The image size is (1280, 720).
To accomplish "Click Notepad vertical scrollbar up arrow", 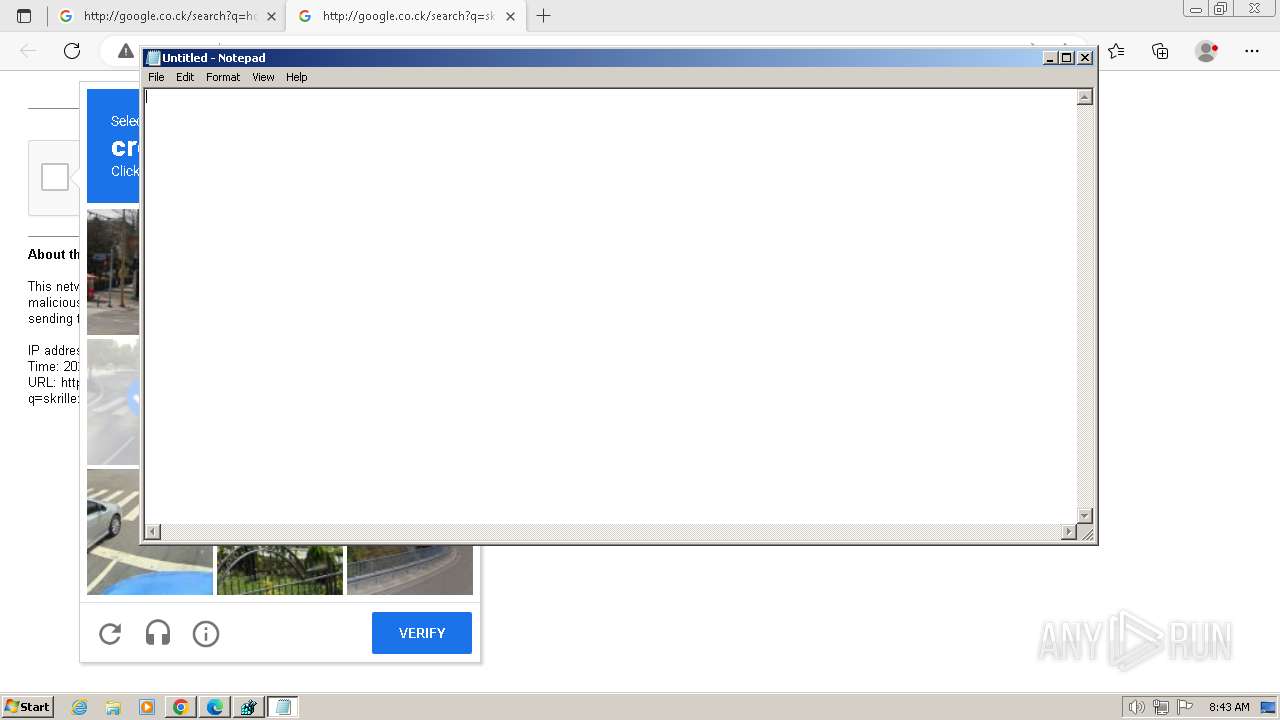I will [x=1085, y=97].
